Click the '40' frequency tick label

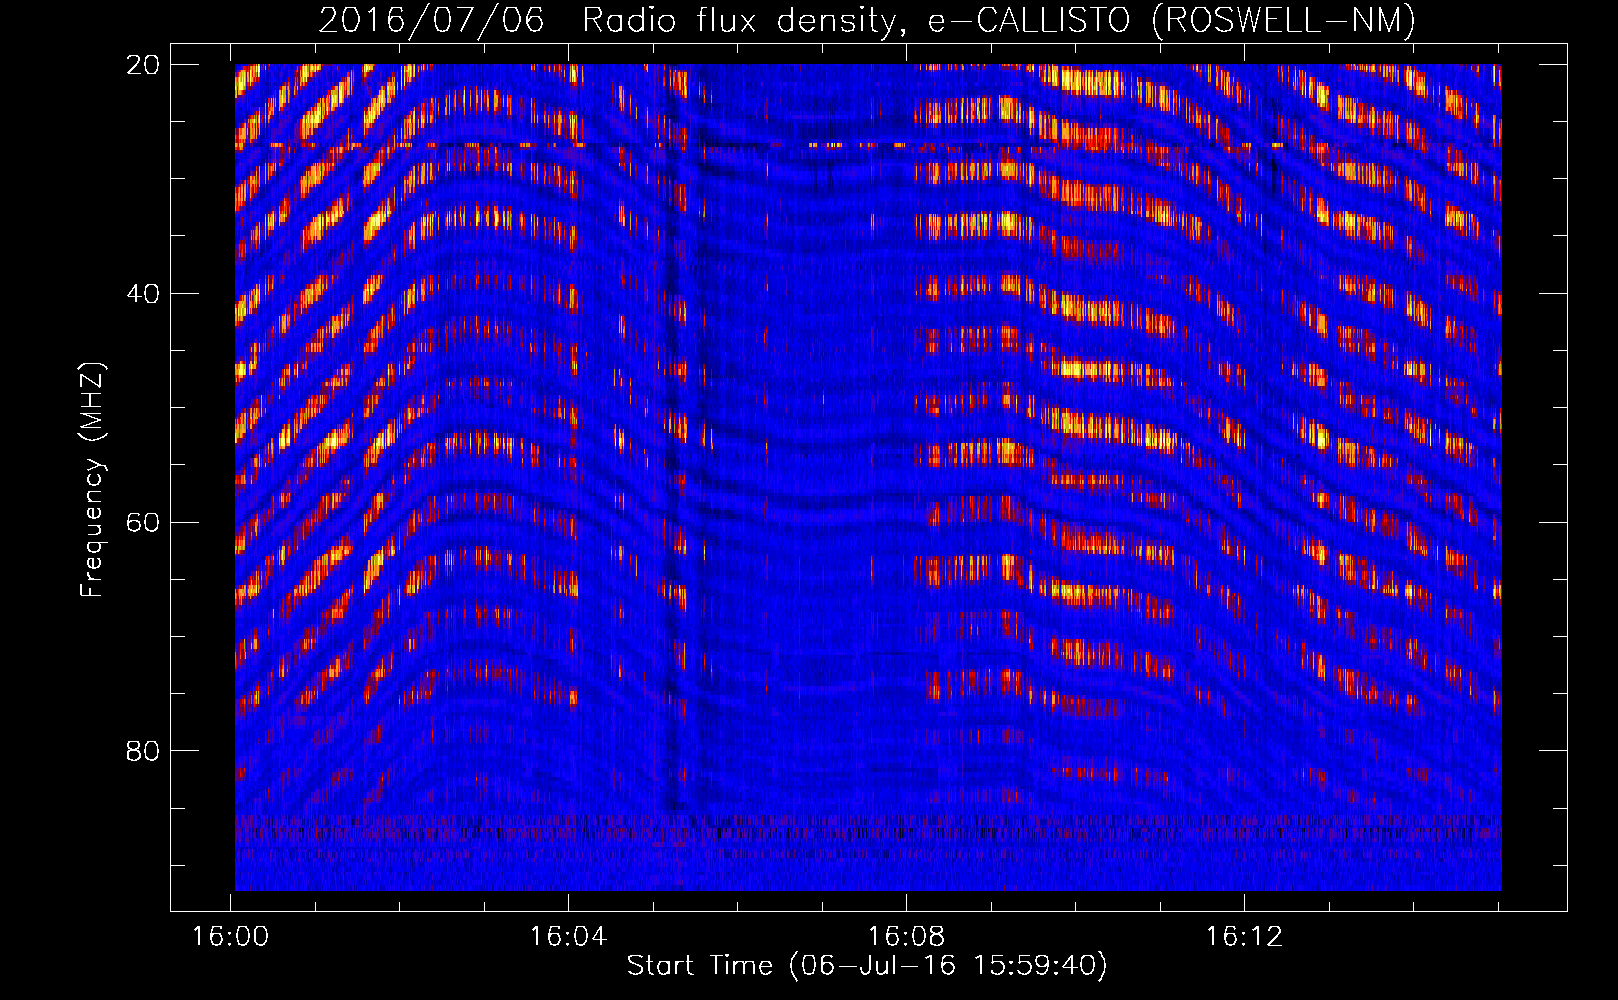[x=142, y=294]
